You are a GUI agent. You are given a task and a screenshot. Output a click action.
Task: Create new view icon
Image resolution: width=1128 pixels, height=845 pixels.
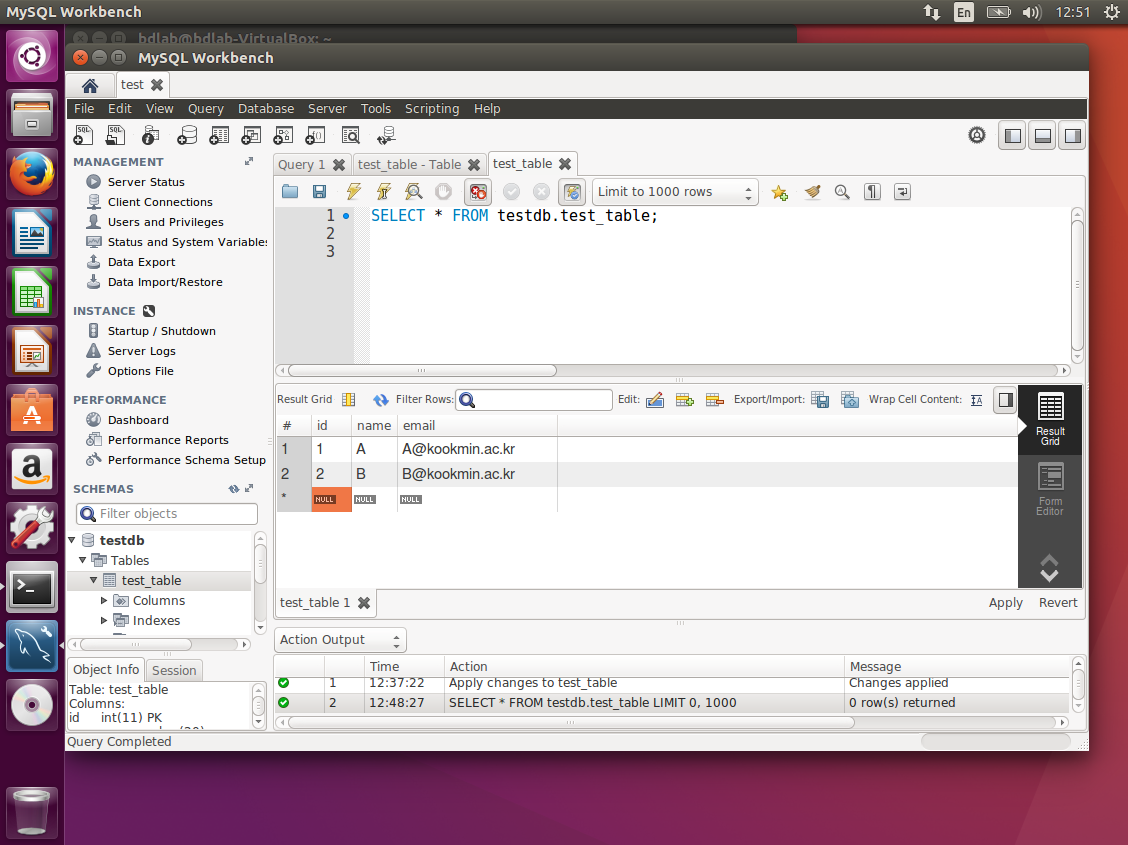point(251,135)
